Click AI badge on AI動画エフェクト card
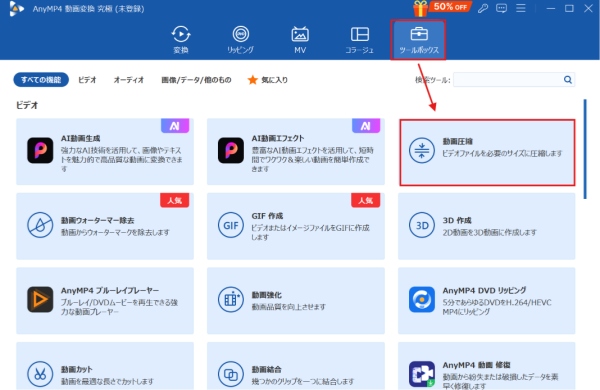 (x=366, y=126)
